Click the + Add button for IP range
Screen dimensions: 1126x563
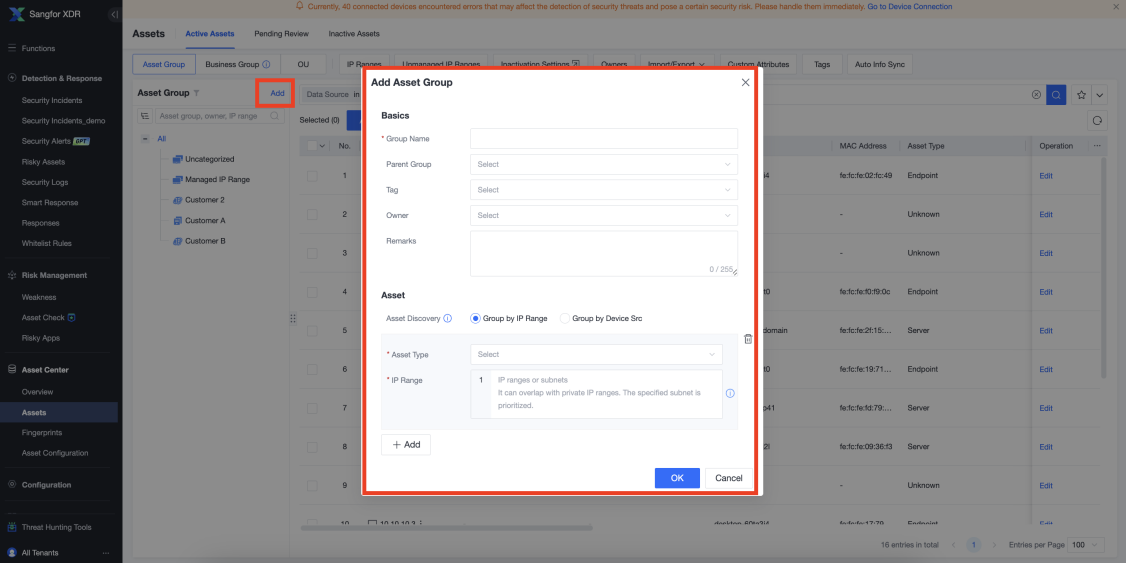406,445
